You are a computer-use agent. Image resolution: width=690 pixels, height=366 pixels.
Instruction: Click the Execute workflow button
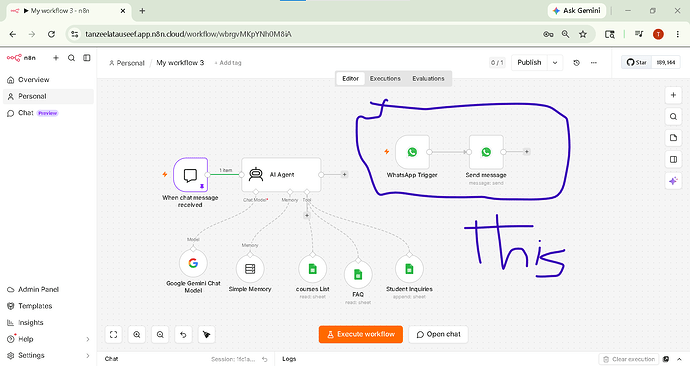point(361,334)
